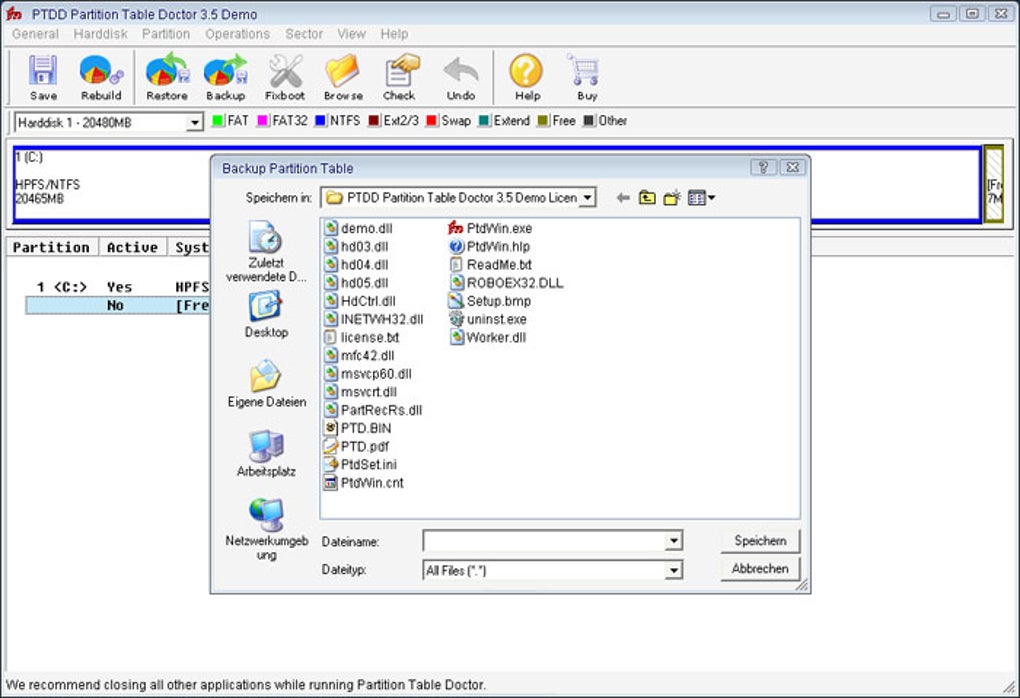Select the PtdSet.ini file
The height and width of the screenshot is (698, 1020).
pos(360,464)
